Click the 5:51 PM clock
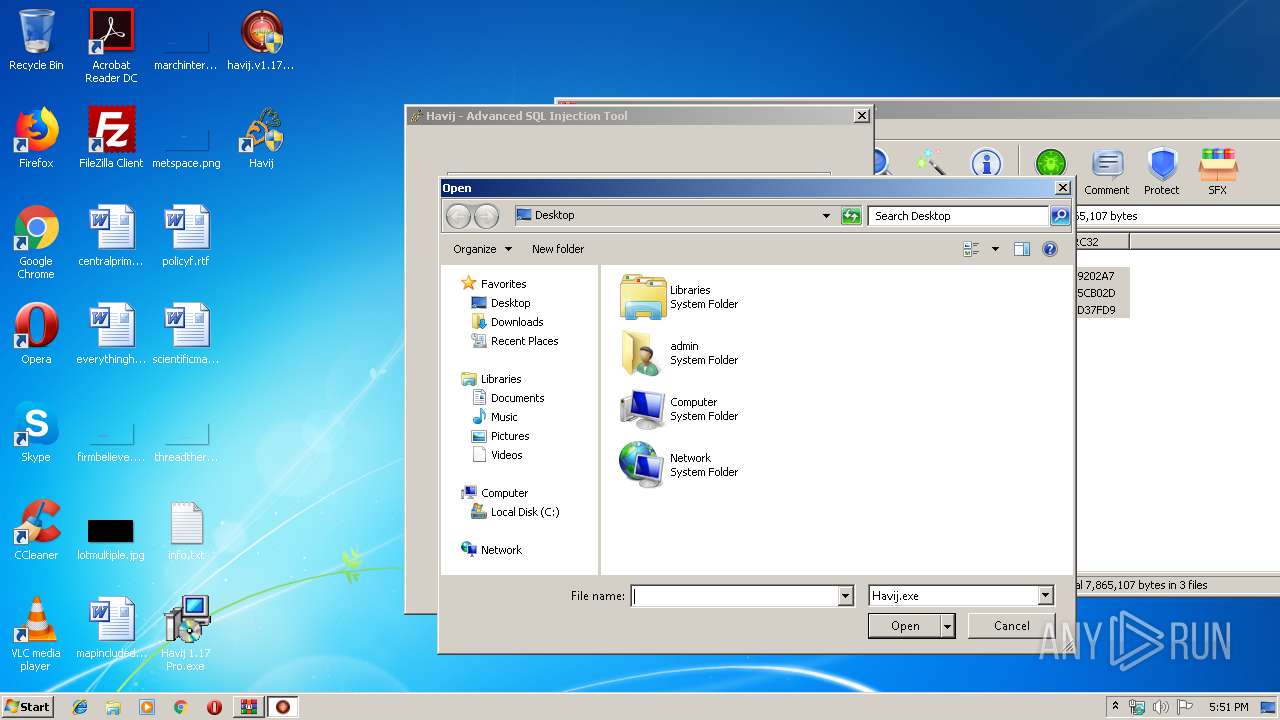This screenshot has width=1280, height=720. point(1228,707)
